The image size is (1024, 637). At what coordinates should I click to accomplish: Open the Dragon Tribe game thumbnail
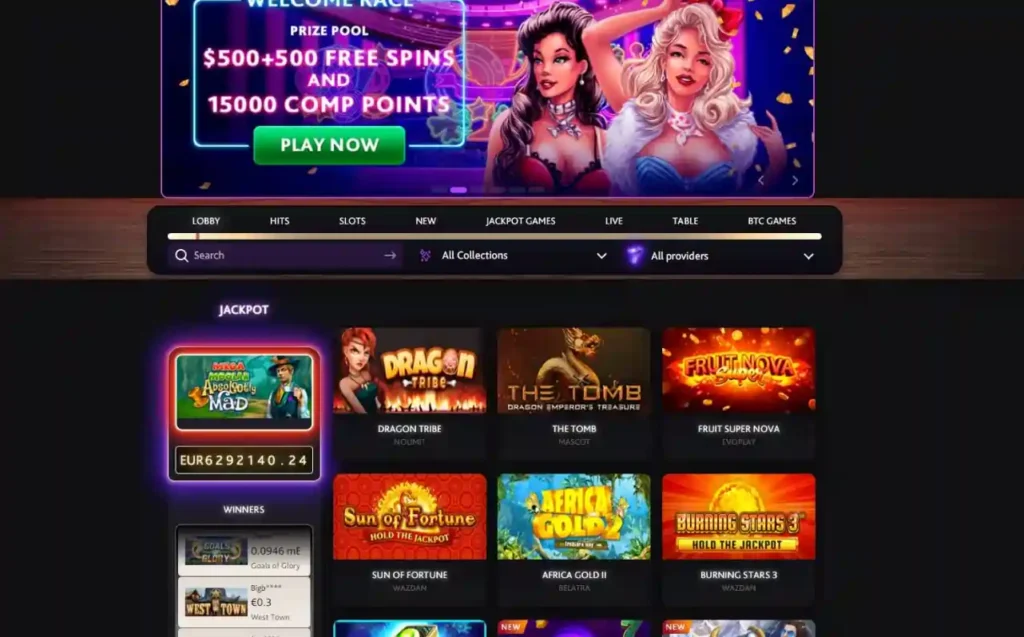(x=409, y=370)
